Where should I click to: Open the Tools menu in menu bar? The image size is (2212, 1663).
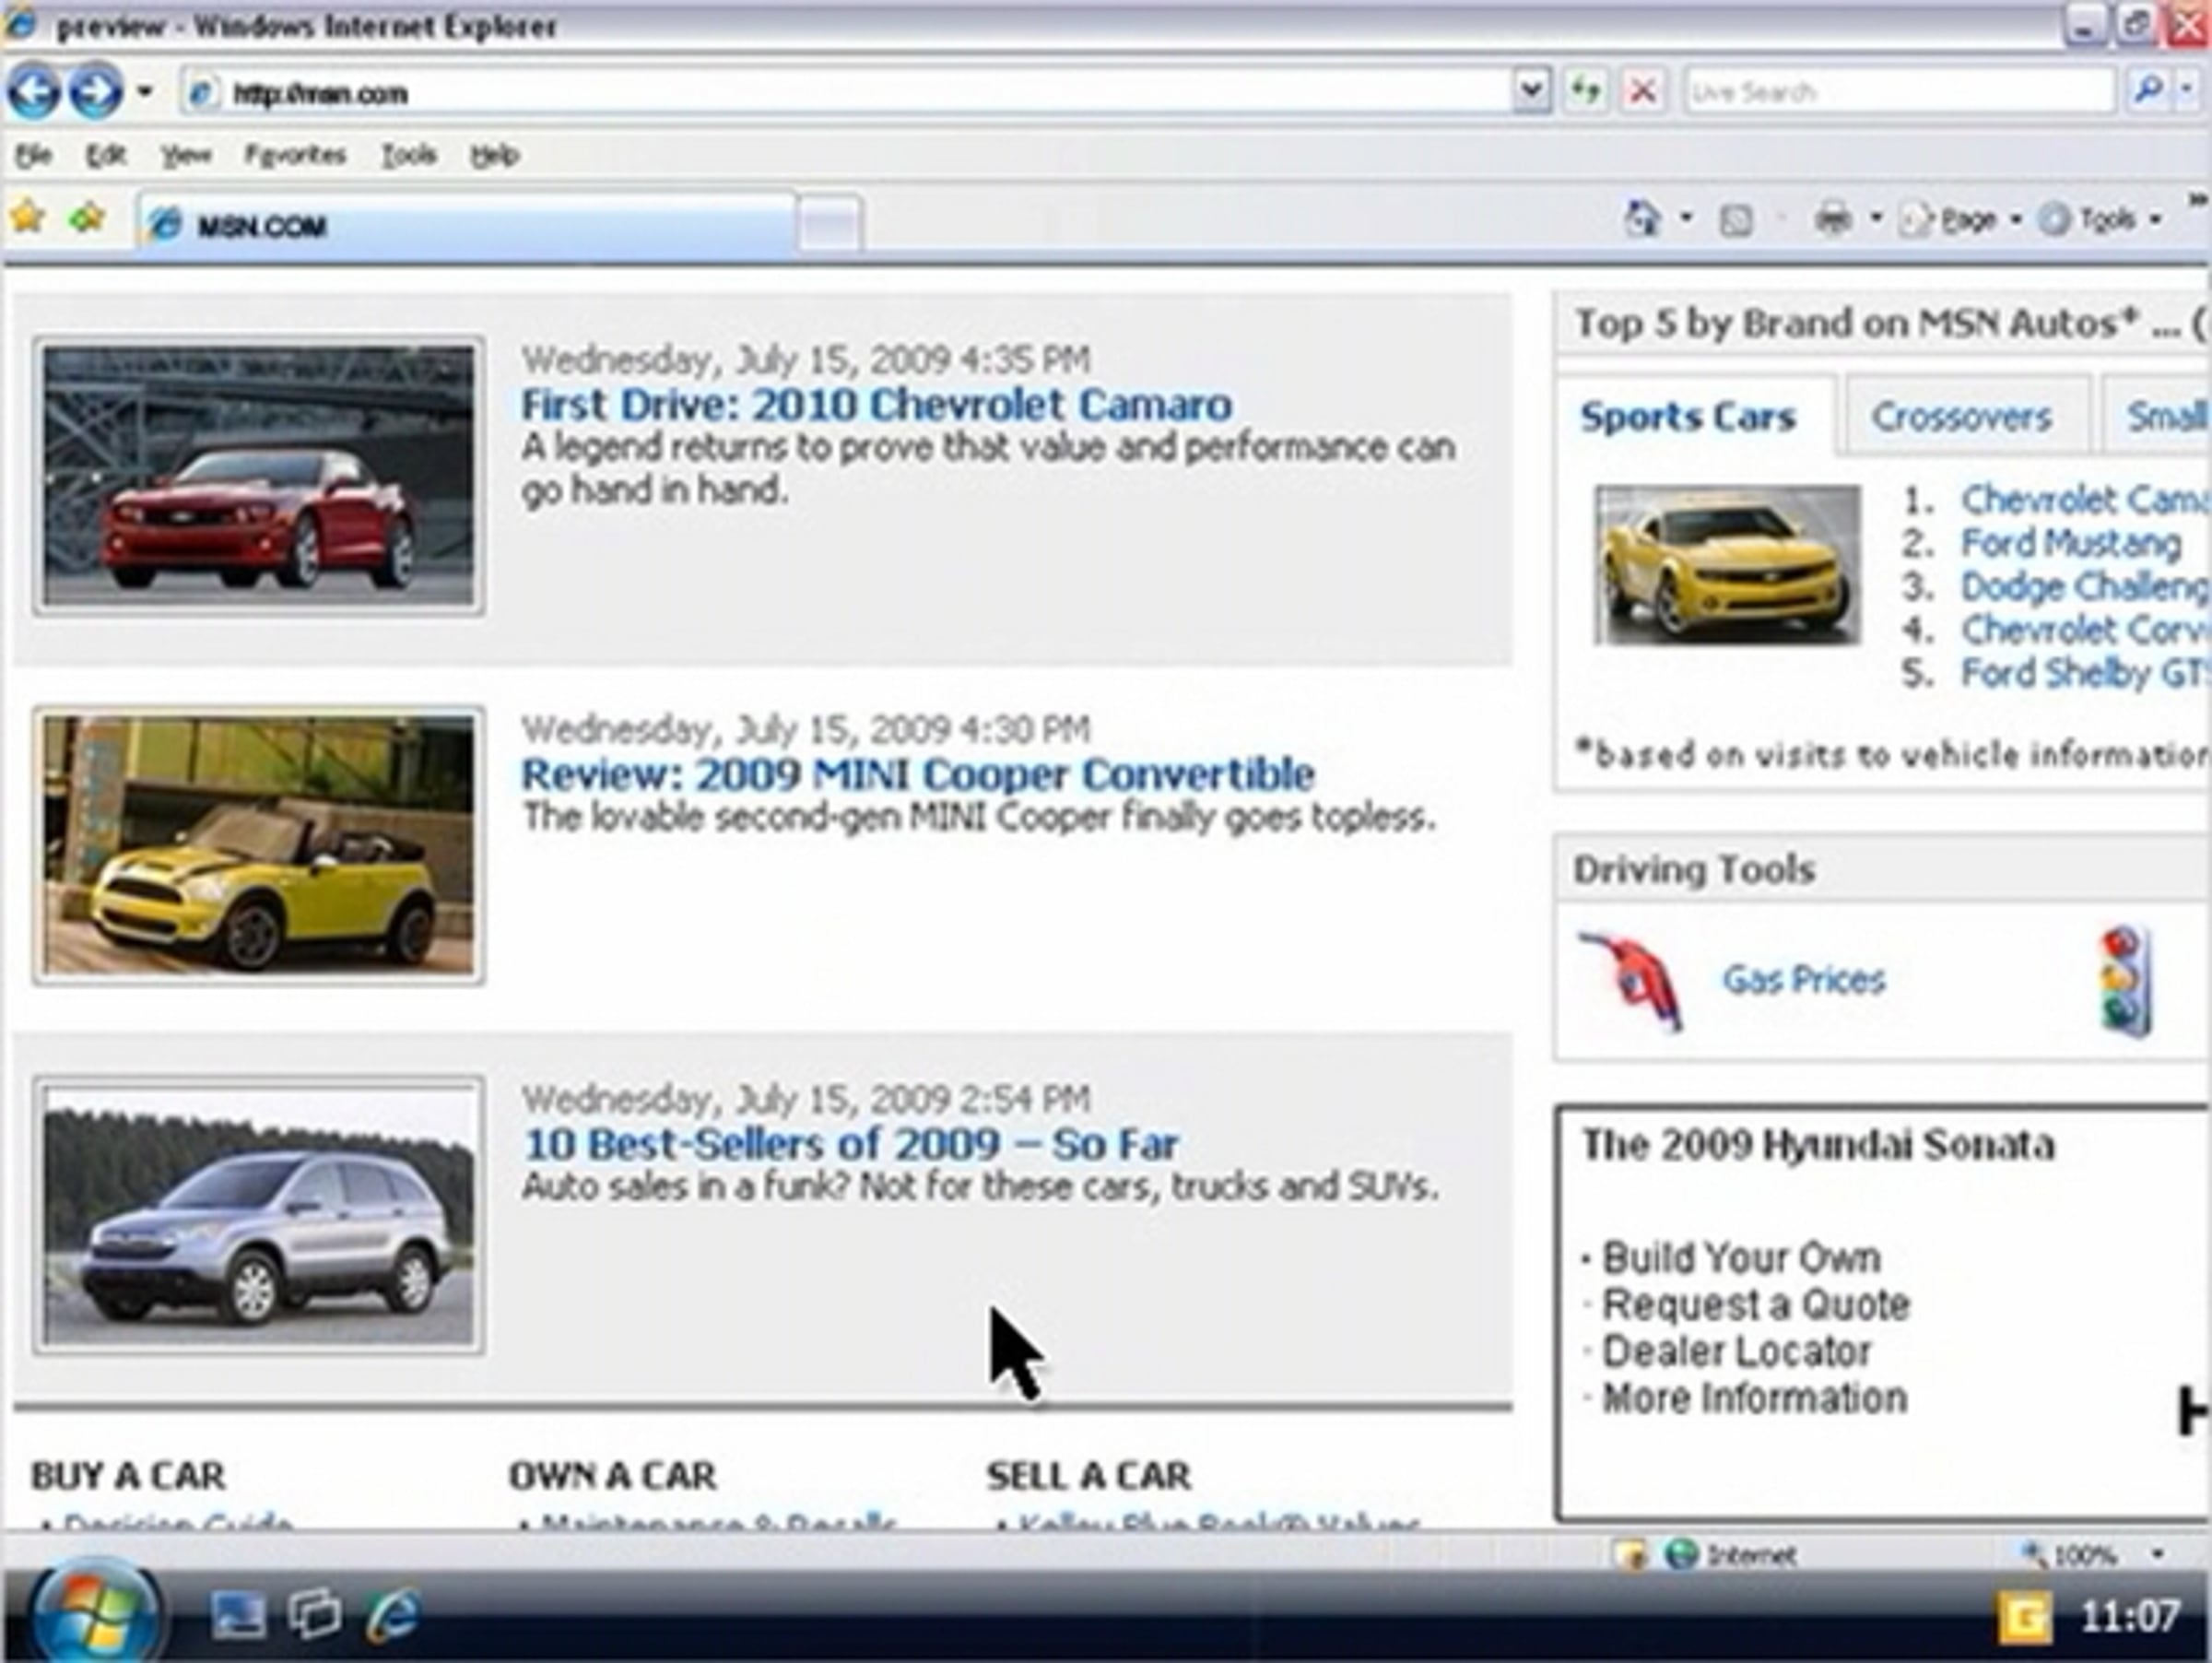pyautogui.click(x=408, y=155)
